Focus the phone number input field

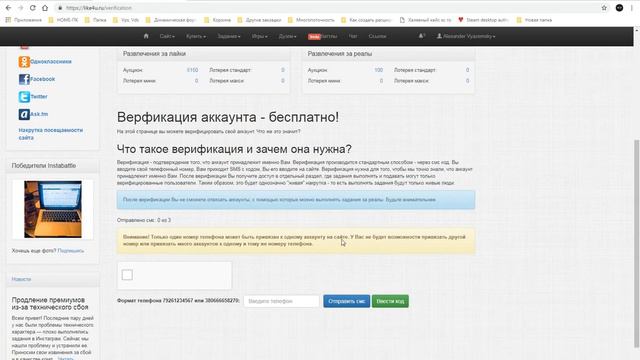tap(281, 301)
